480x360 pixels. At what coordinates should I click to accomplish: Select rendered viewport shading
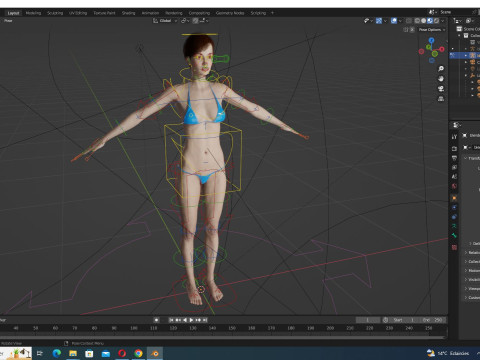436,21
